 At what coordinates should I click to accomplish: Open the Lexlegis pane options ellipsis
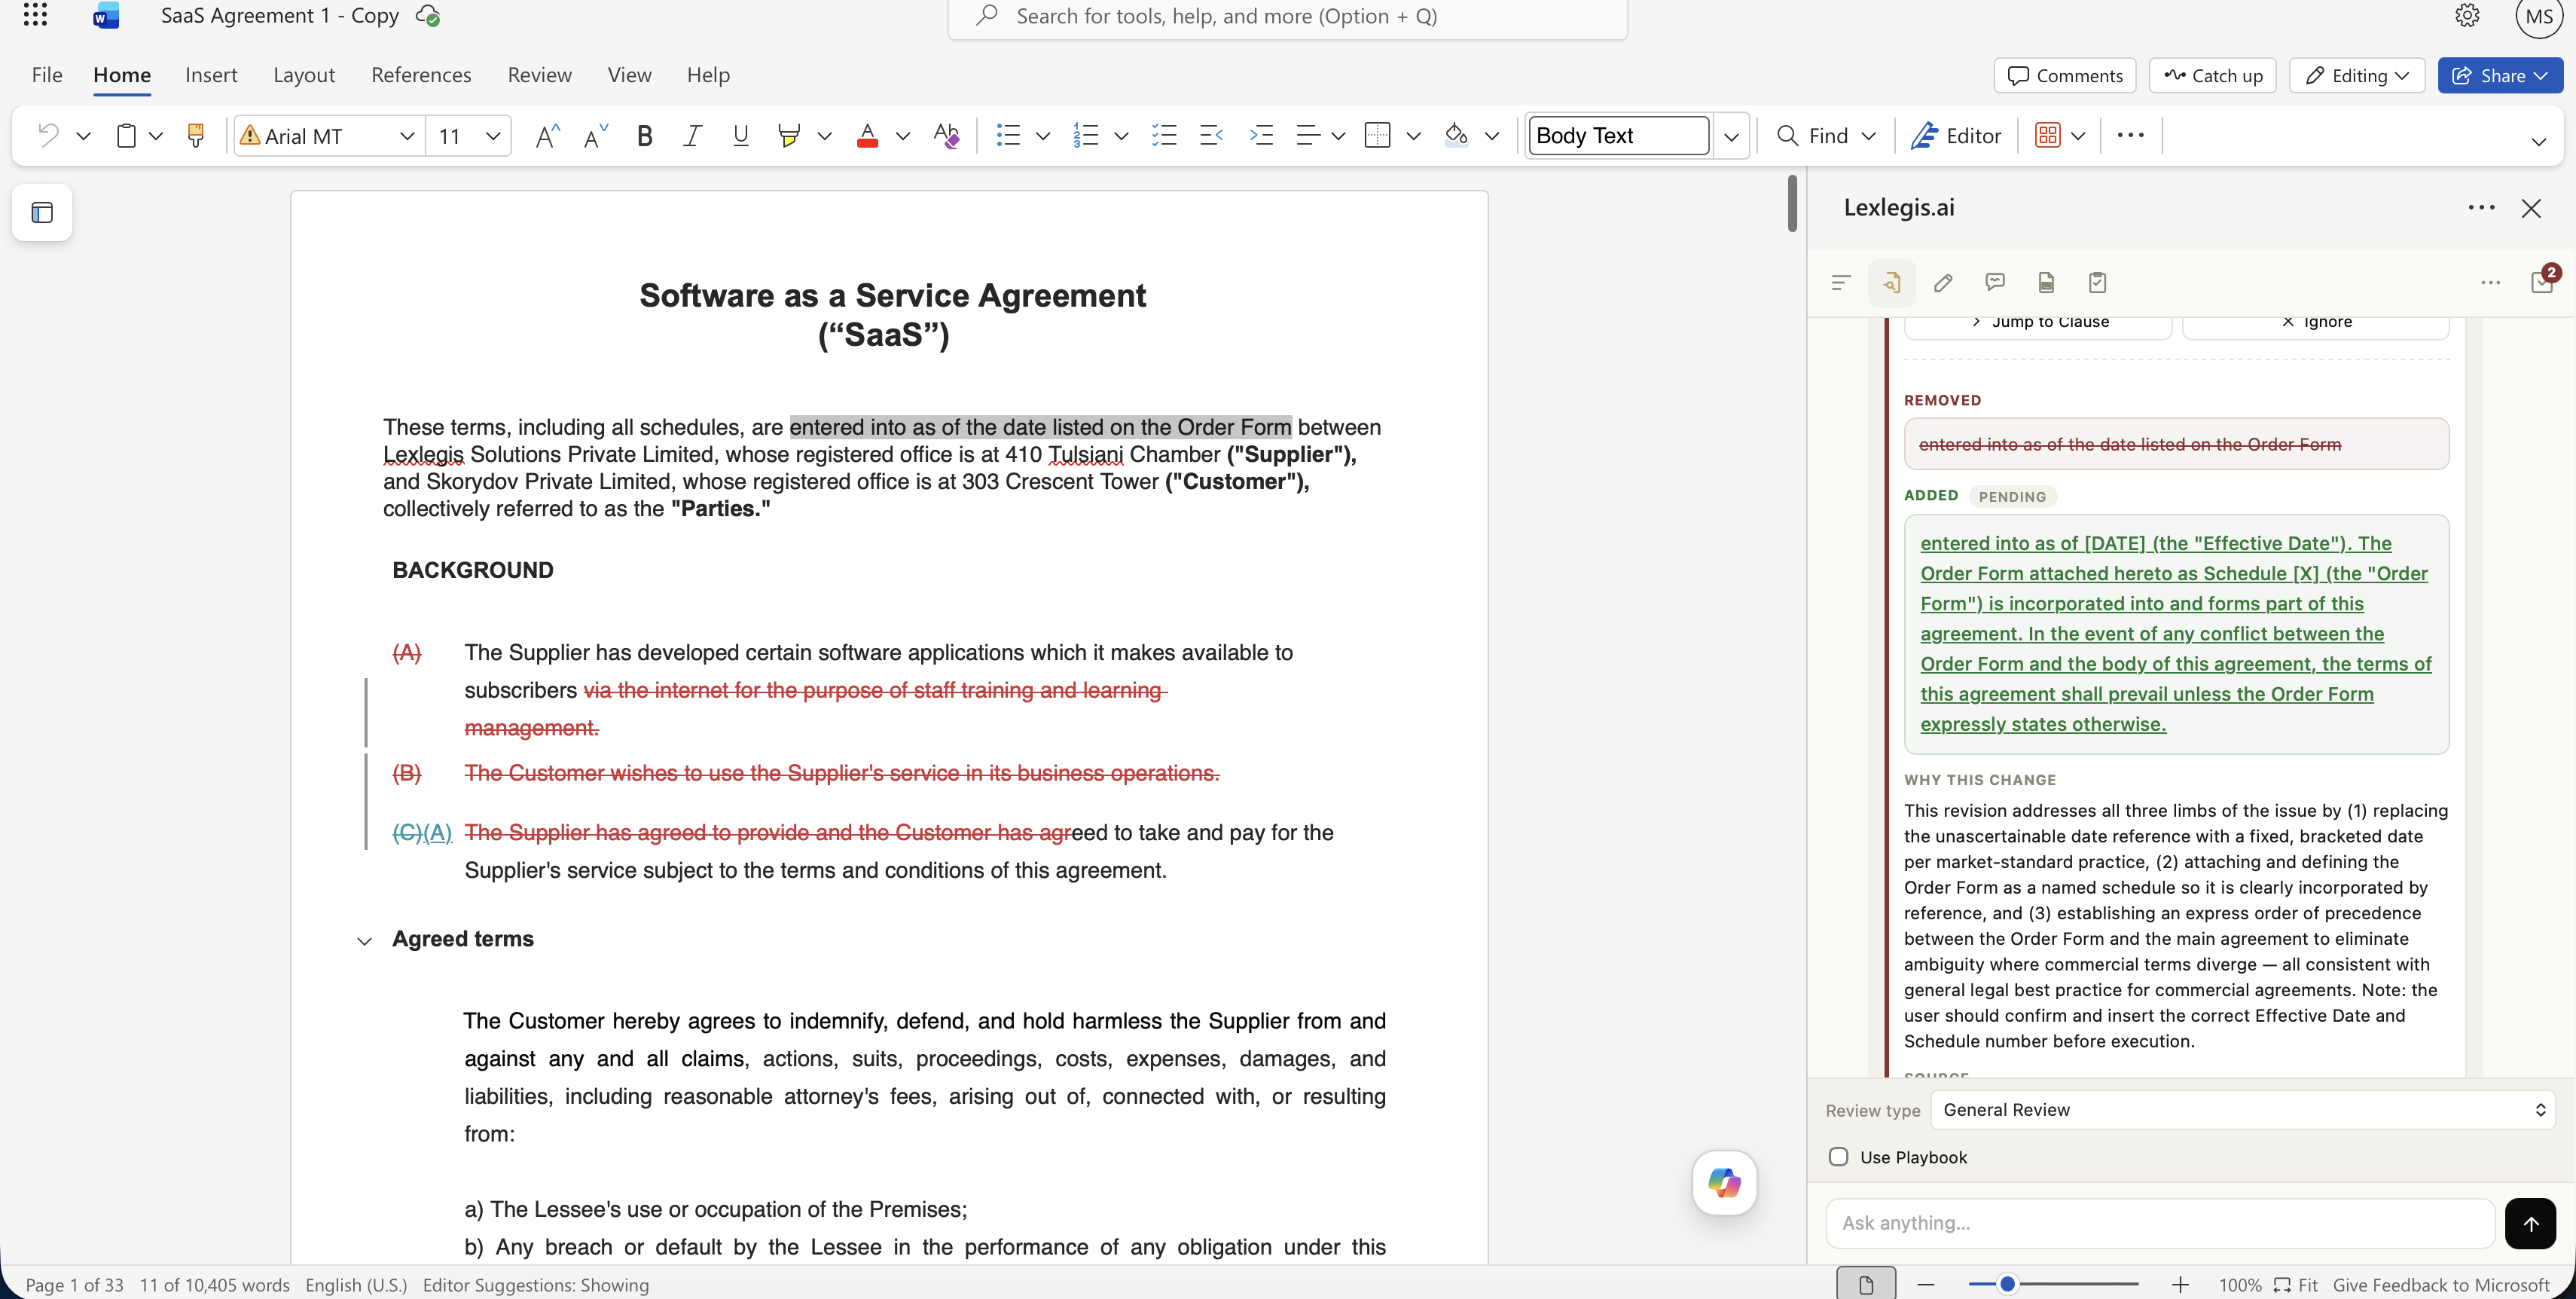(2481, 208)
